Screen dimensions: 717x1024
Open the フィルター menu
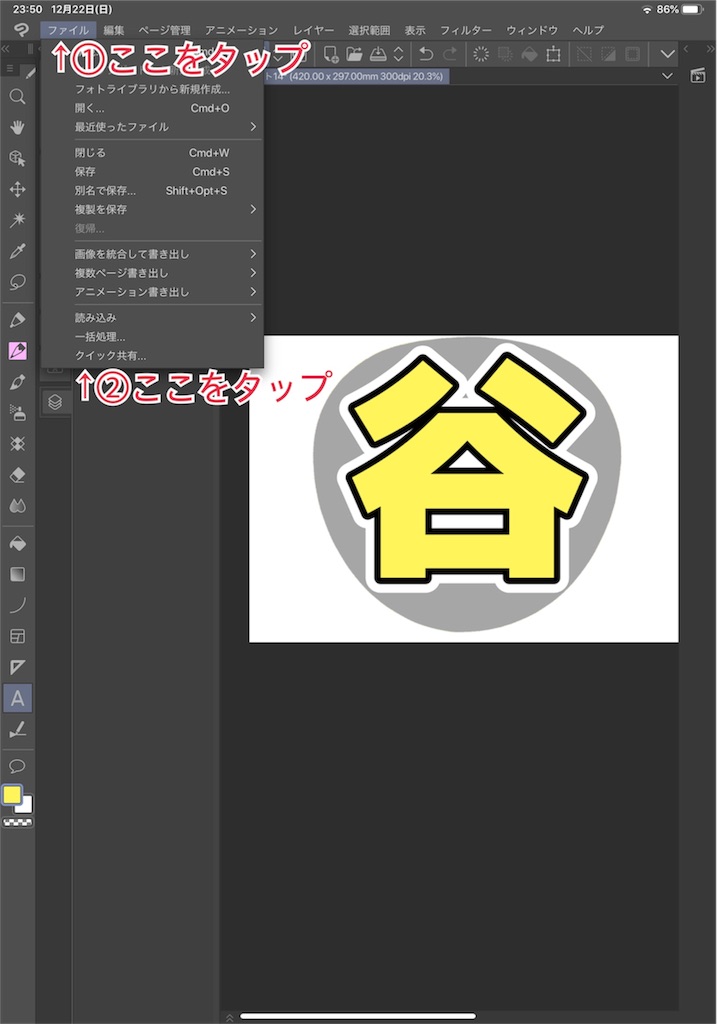pos(466,30)
